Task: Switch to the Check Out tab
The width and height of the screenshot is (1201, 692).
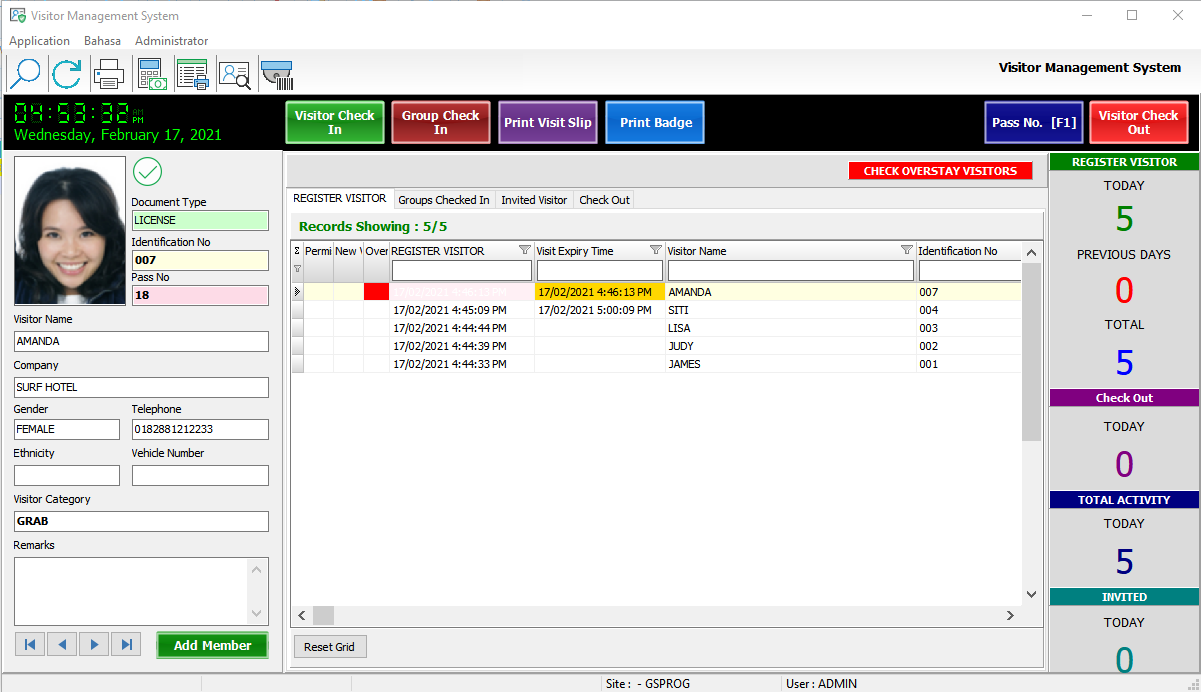Action: 604,200
